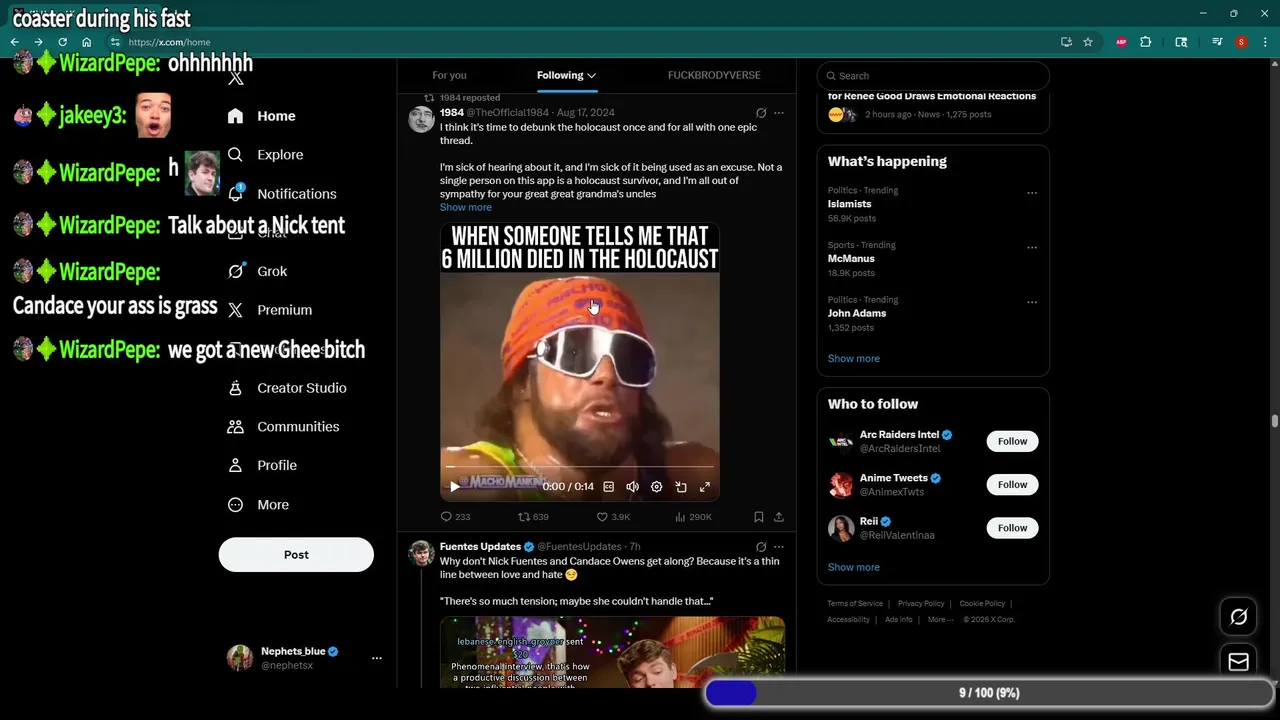Click the white Post button
The image size is (1280, 720).
pos(296,555)
